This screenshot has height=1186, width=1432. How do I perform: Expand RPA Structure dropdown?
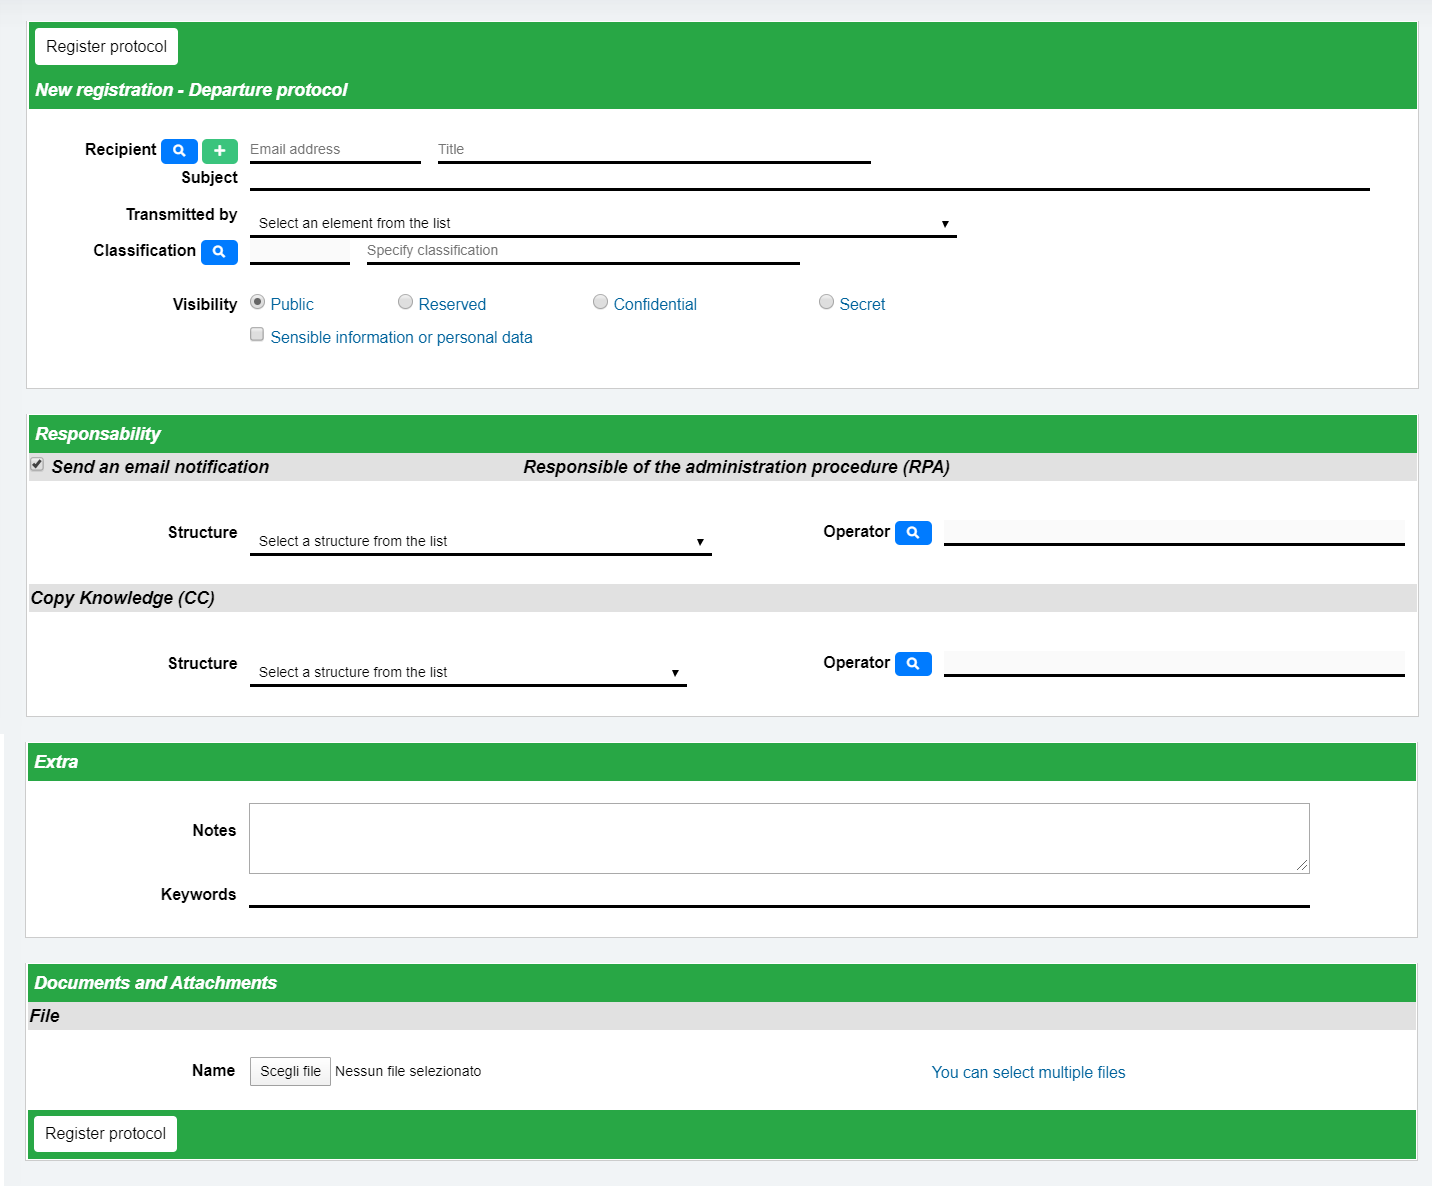click(x=481, y=541)
